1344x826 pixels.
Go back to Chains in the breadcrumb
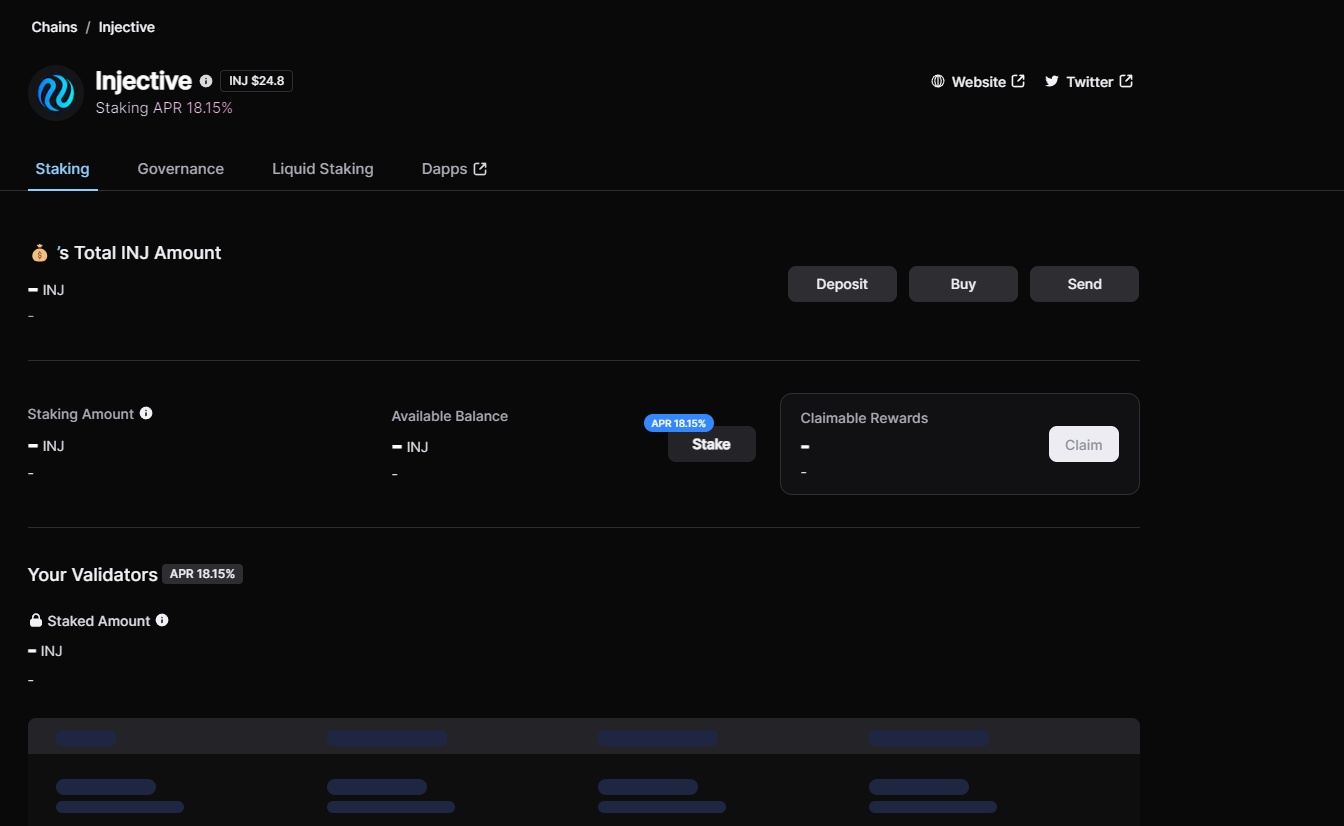(x=54, y=27)
